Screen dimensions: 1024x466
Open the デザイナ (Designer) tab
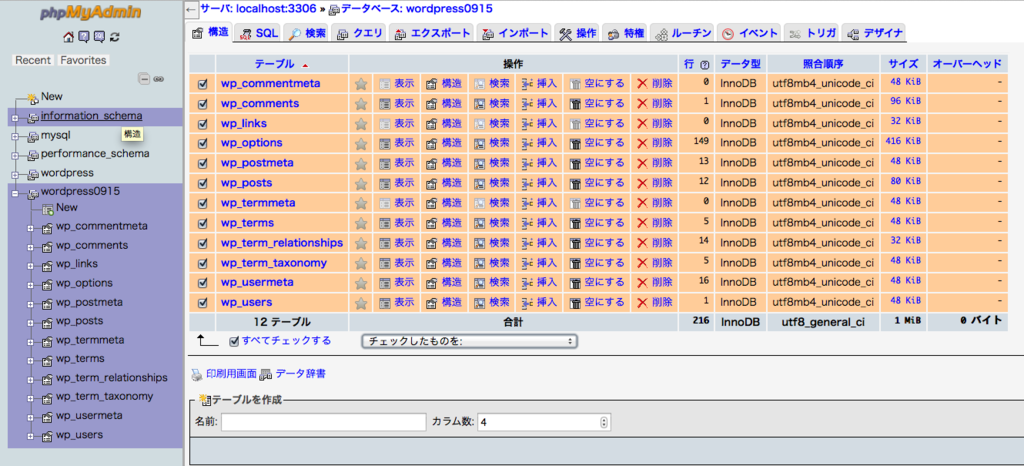874,33
